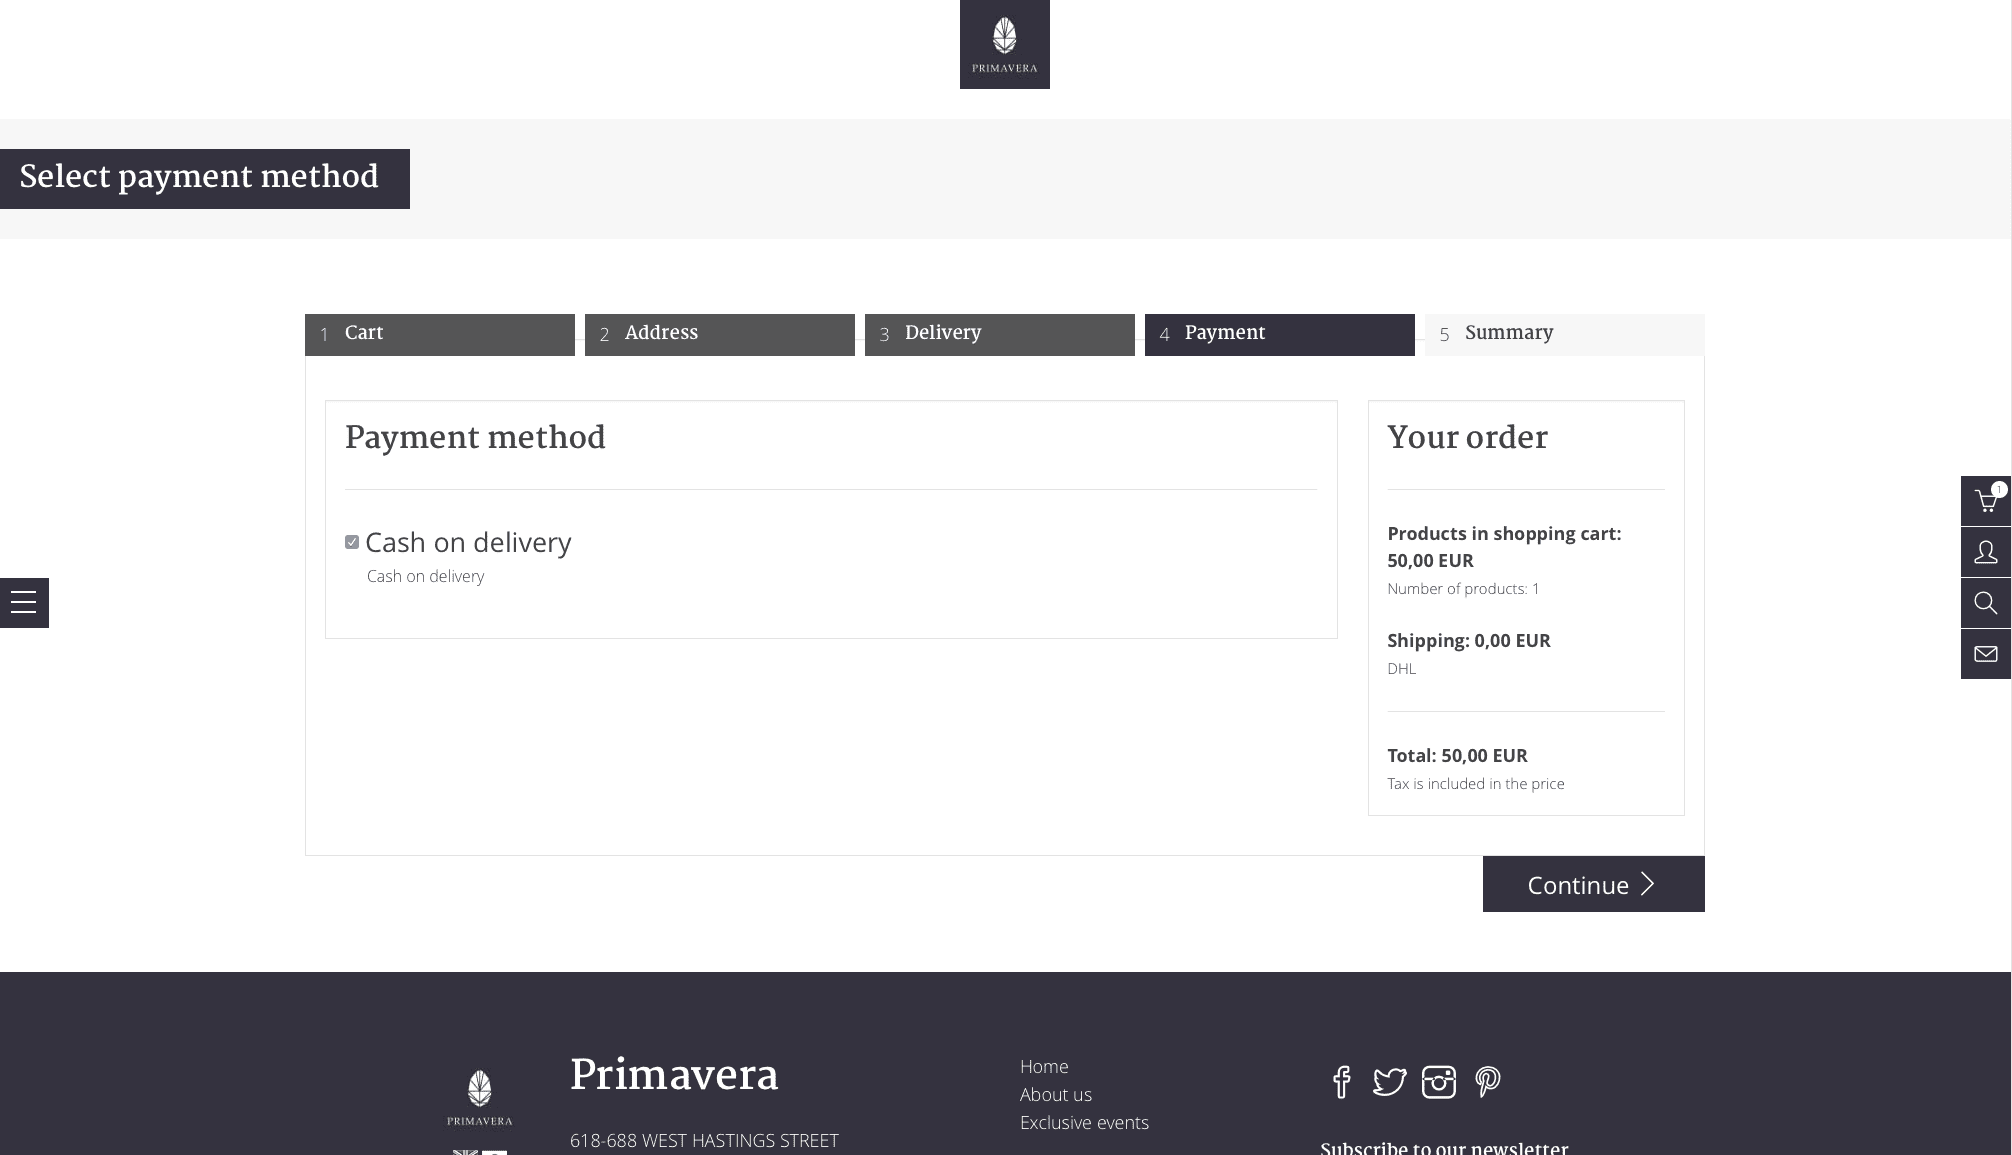Click the search magnifier icon

tap(1986, 603)
